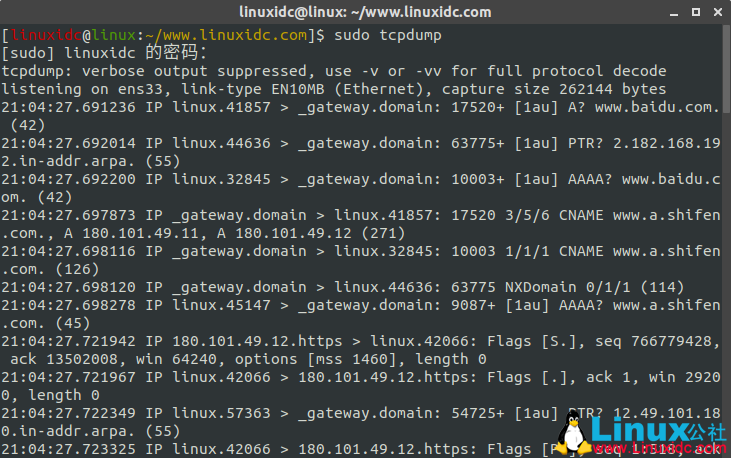
Task: Click the text 'options [mss 1460]'
Action: pos(316,360)
